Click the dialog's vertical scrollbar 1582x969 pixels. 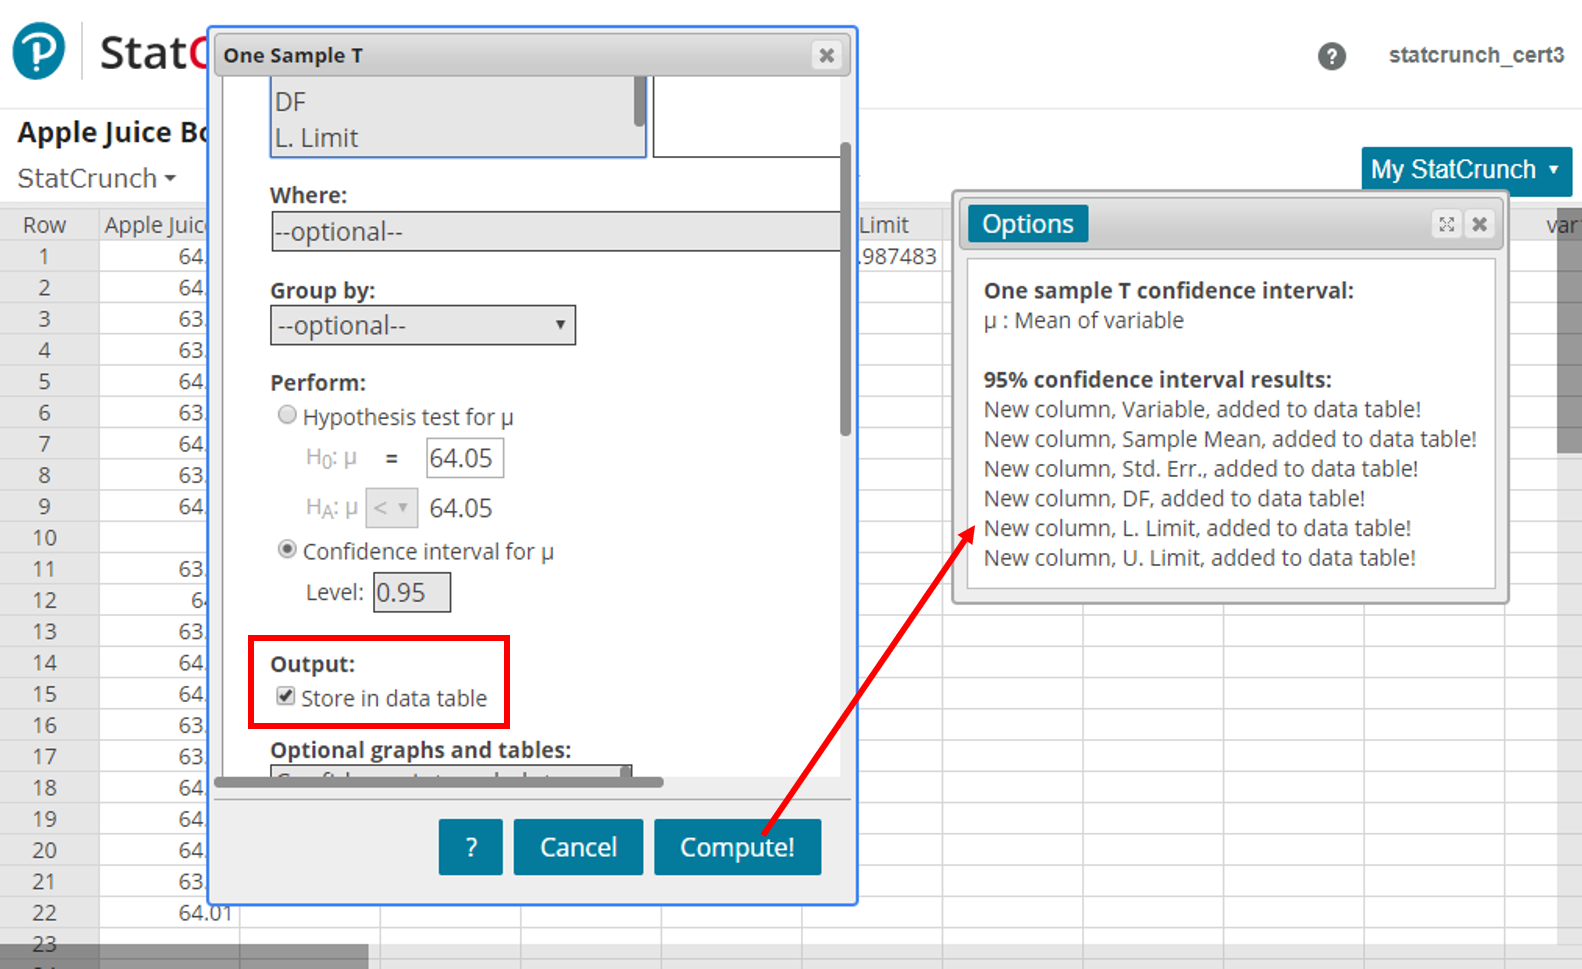[845, 290]
